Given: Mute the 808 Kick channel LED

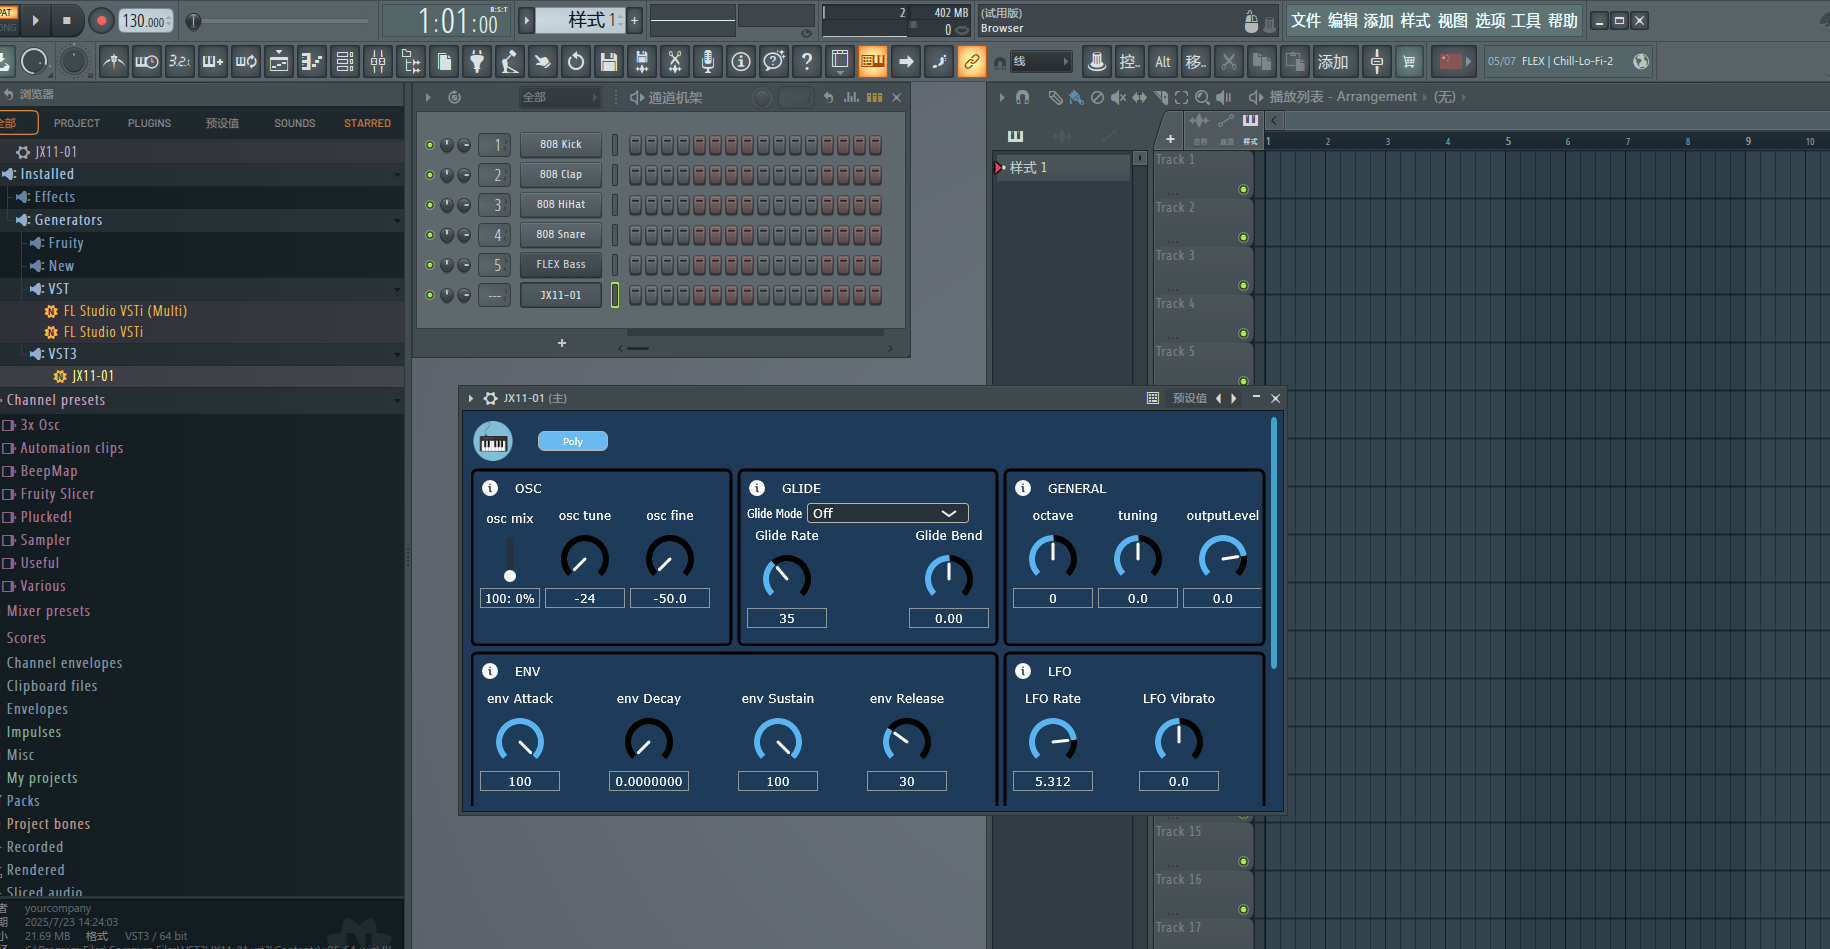Looking at the screenshot, I should pyautogui.click(x=430, y=145).
